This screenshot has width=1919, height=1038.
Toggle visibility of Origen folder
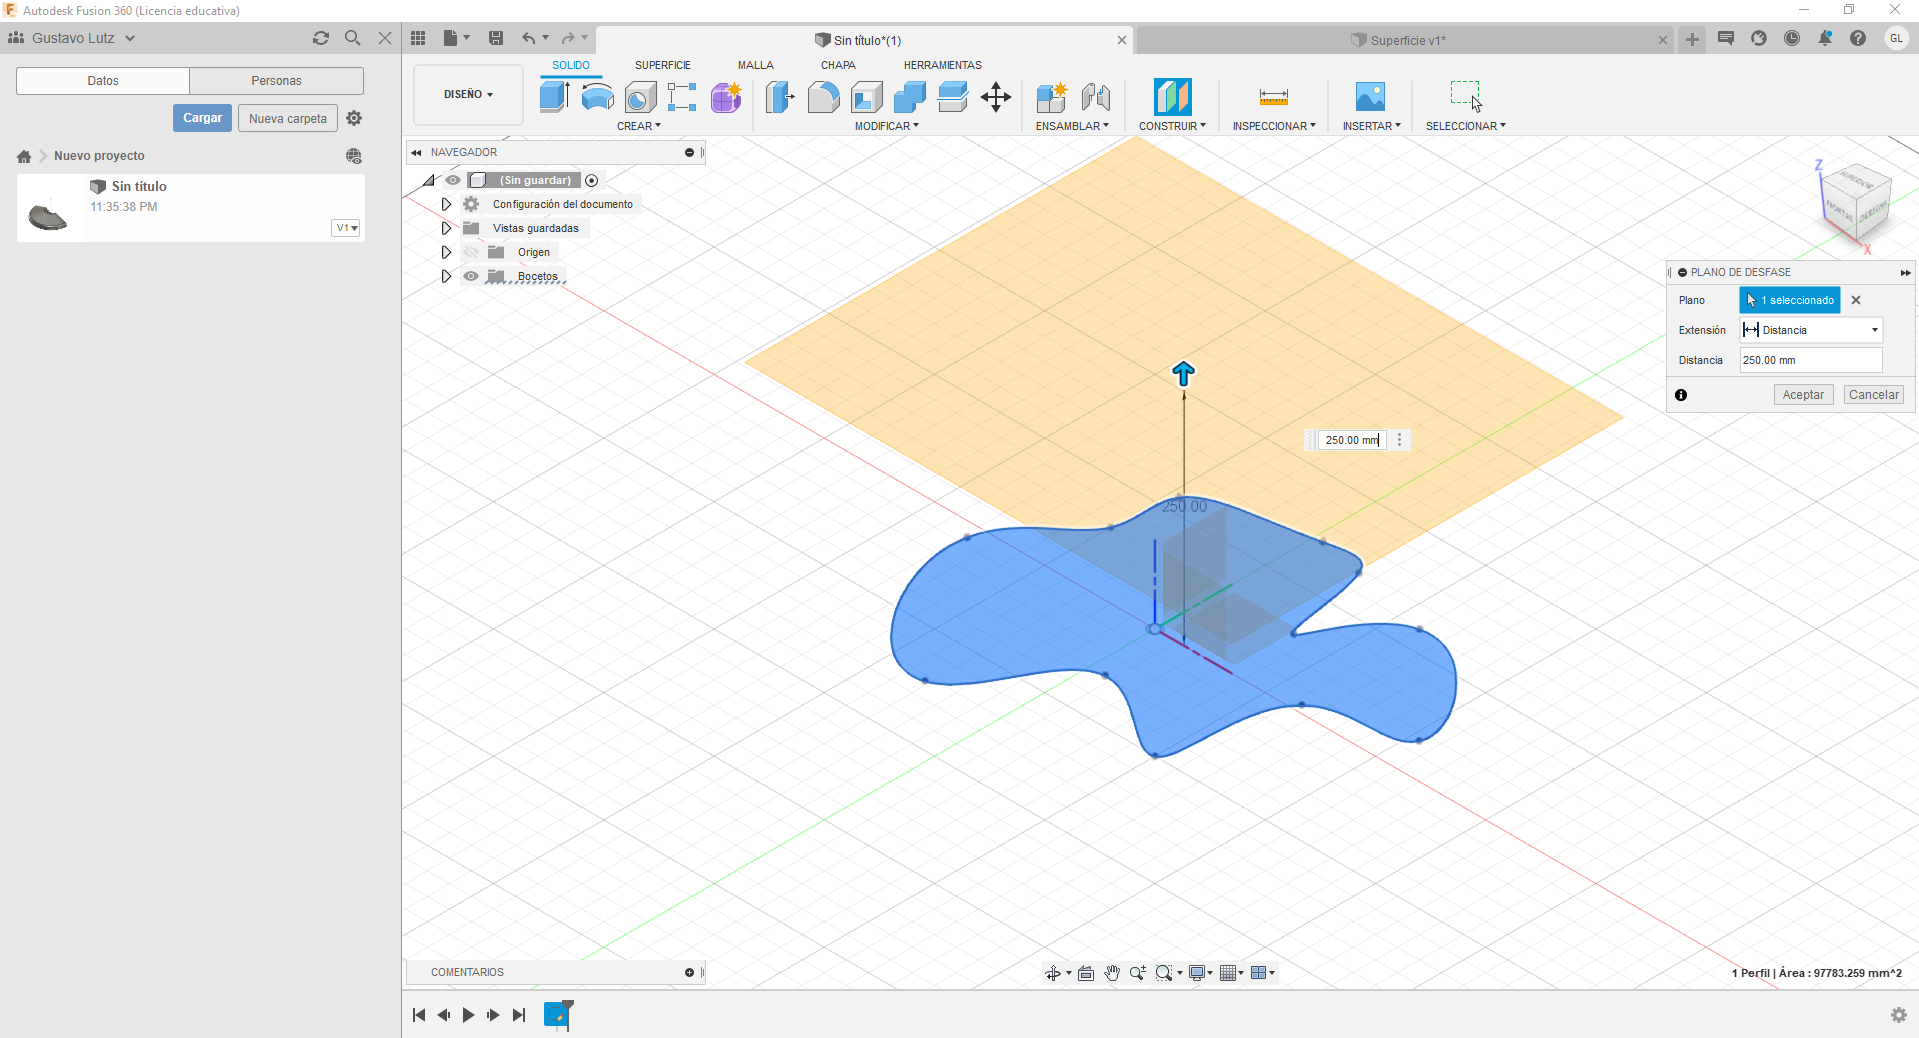(471, 252)
